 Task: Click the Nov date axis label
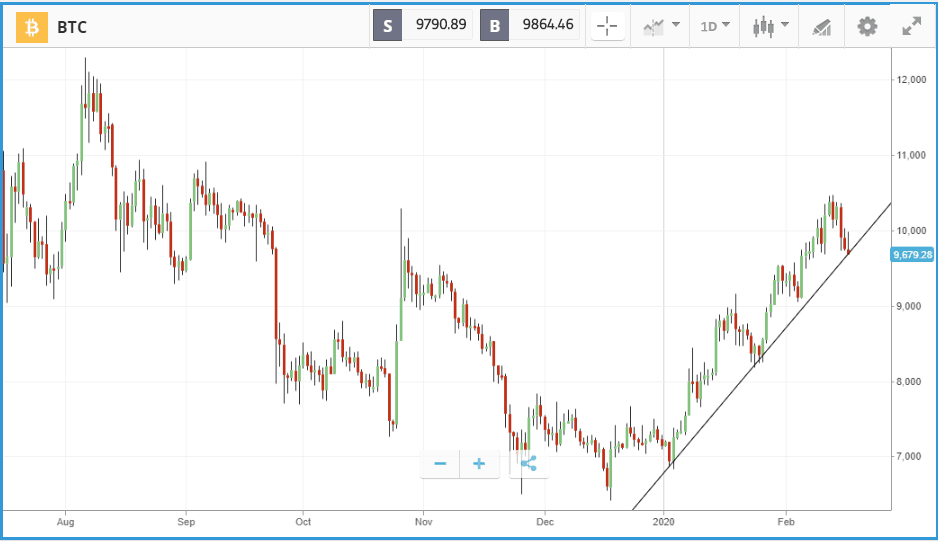(424, 522)
